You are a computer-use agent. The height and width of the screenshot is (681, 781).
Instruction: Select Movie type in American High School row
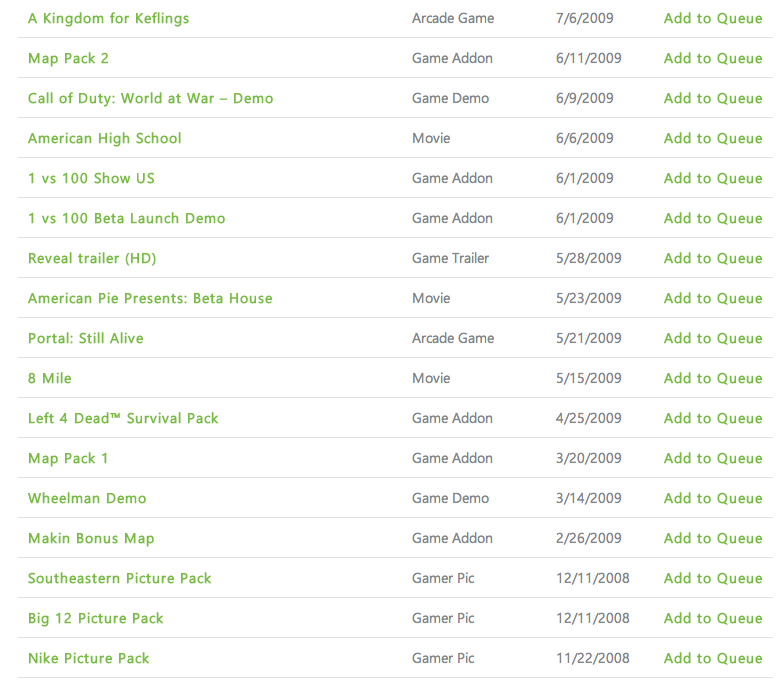click(x=431, y=138)
